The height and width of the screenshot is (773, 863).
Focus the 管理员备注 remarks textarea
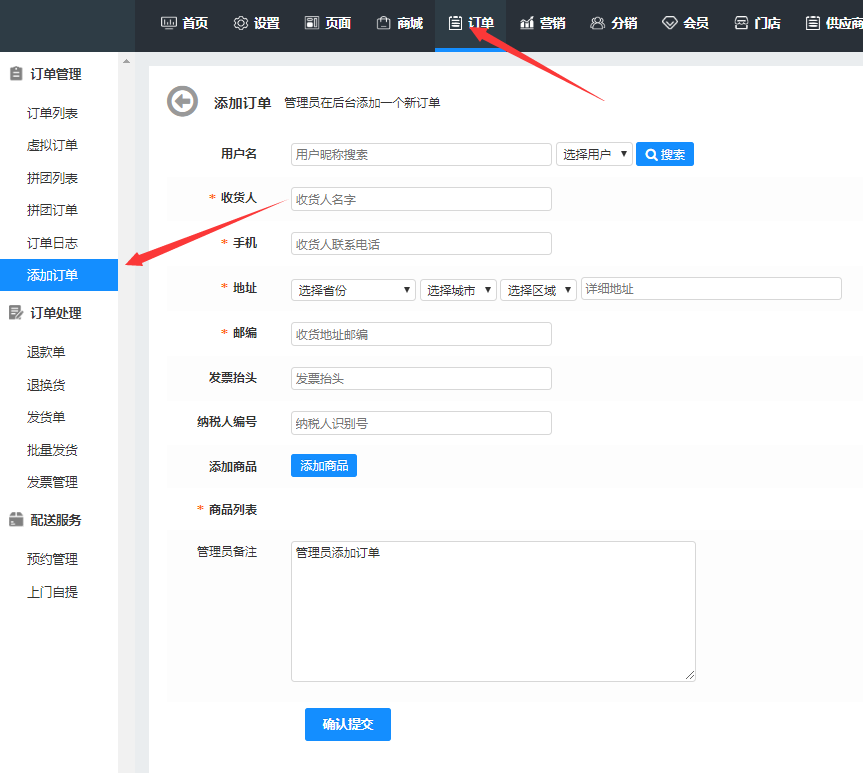tap(493, 611)
